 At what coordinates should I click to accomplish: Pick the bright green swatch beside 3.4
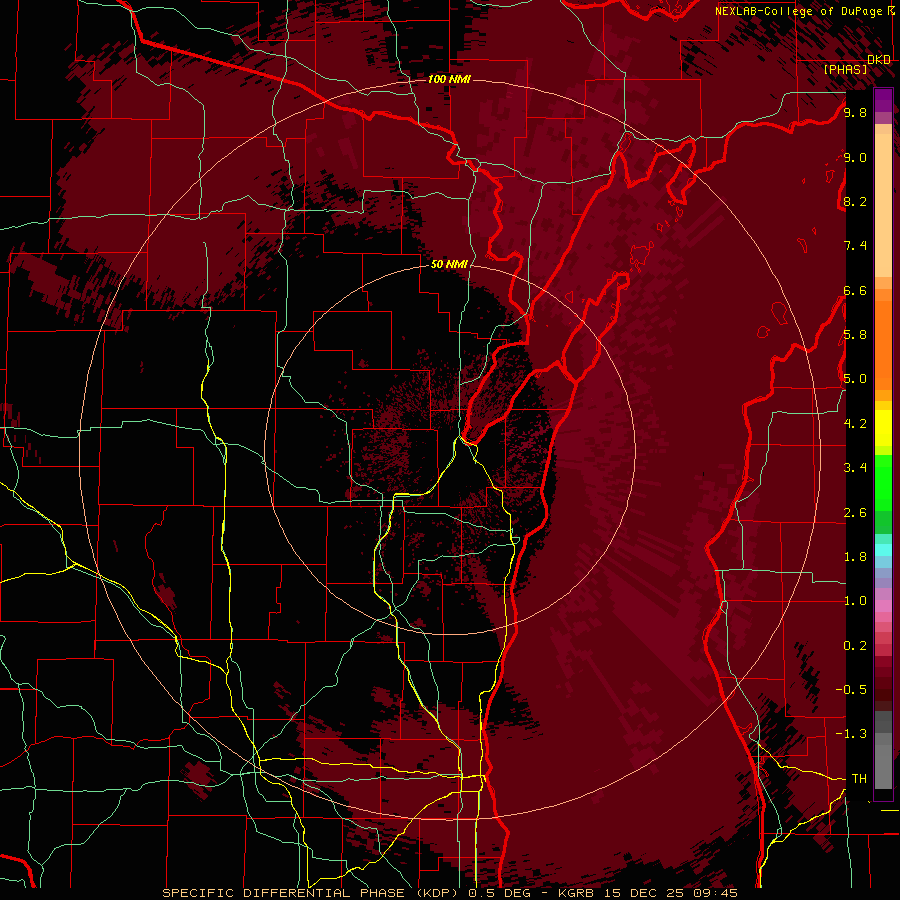tap(883, 482)
